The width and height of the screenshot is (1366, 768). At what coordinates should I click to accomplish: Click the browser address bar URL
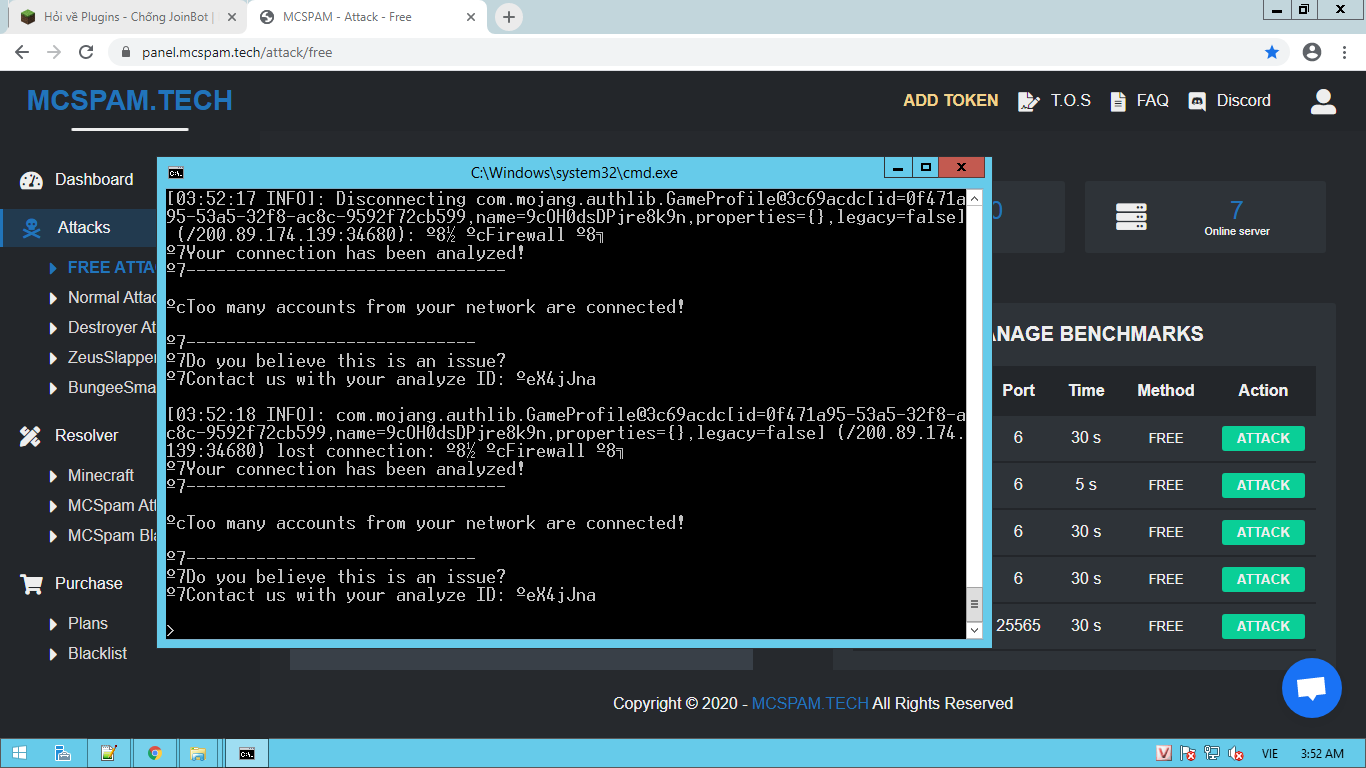[x=237, y=52]
